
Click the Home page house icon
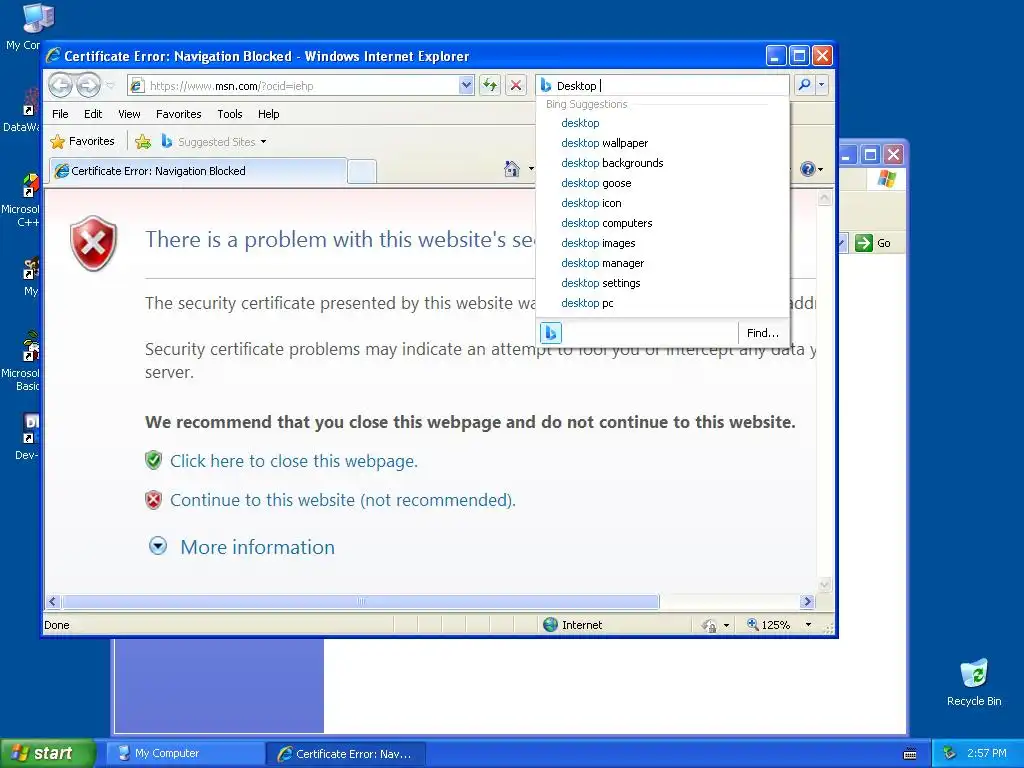pyautogui.click(x=512, y=169)
